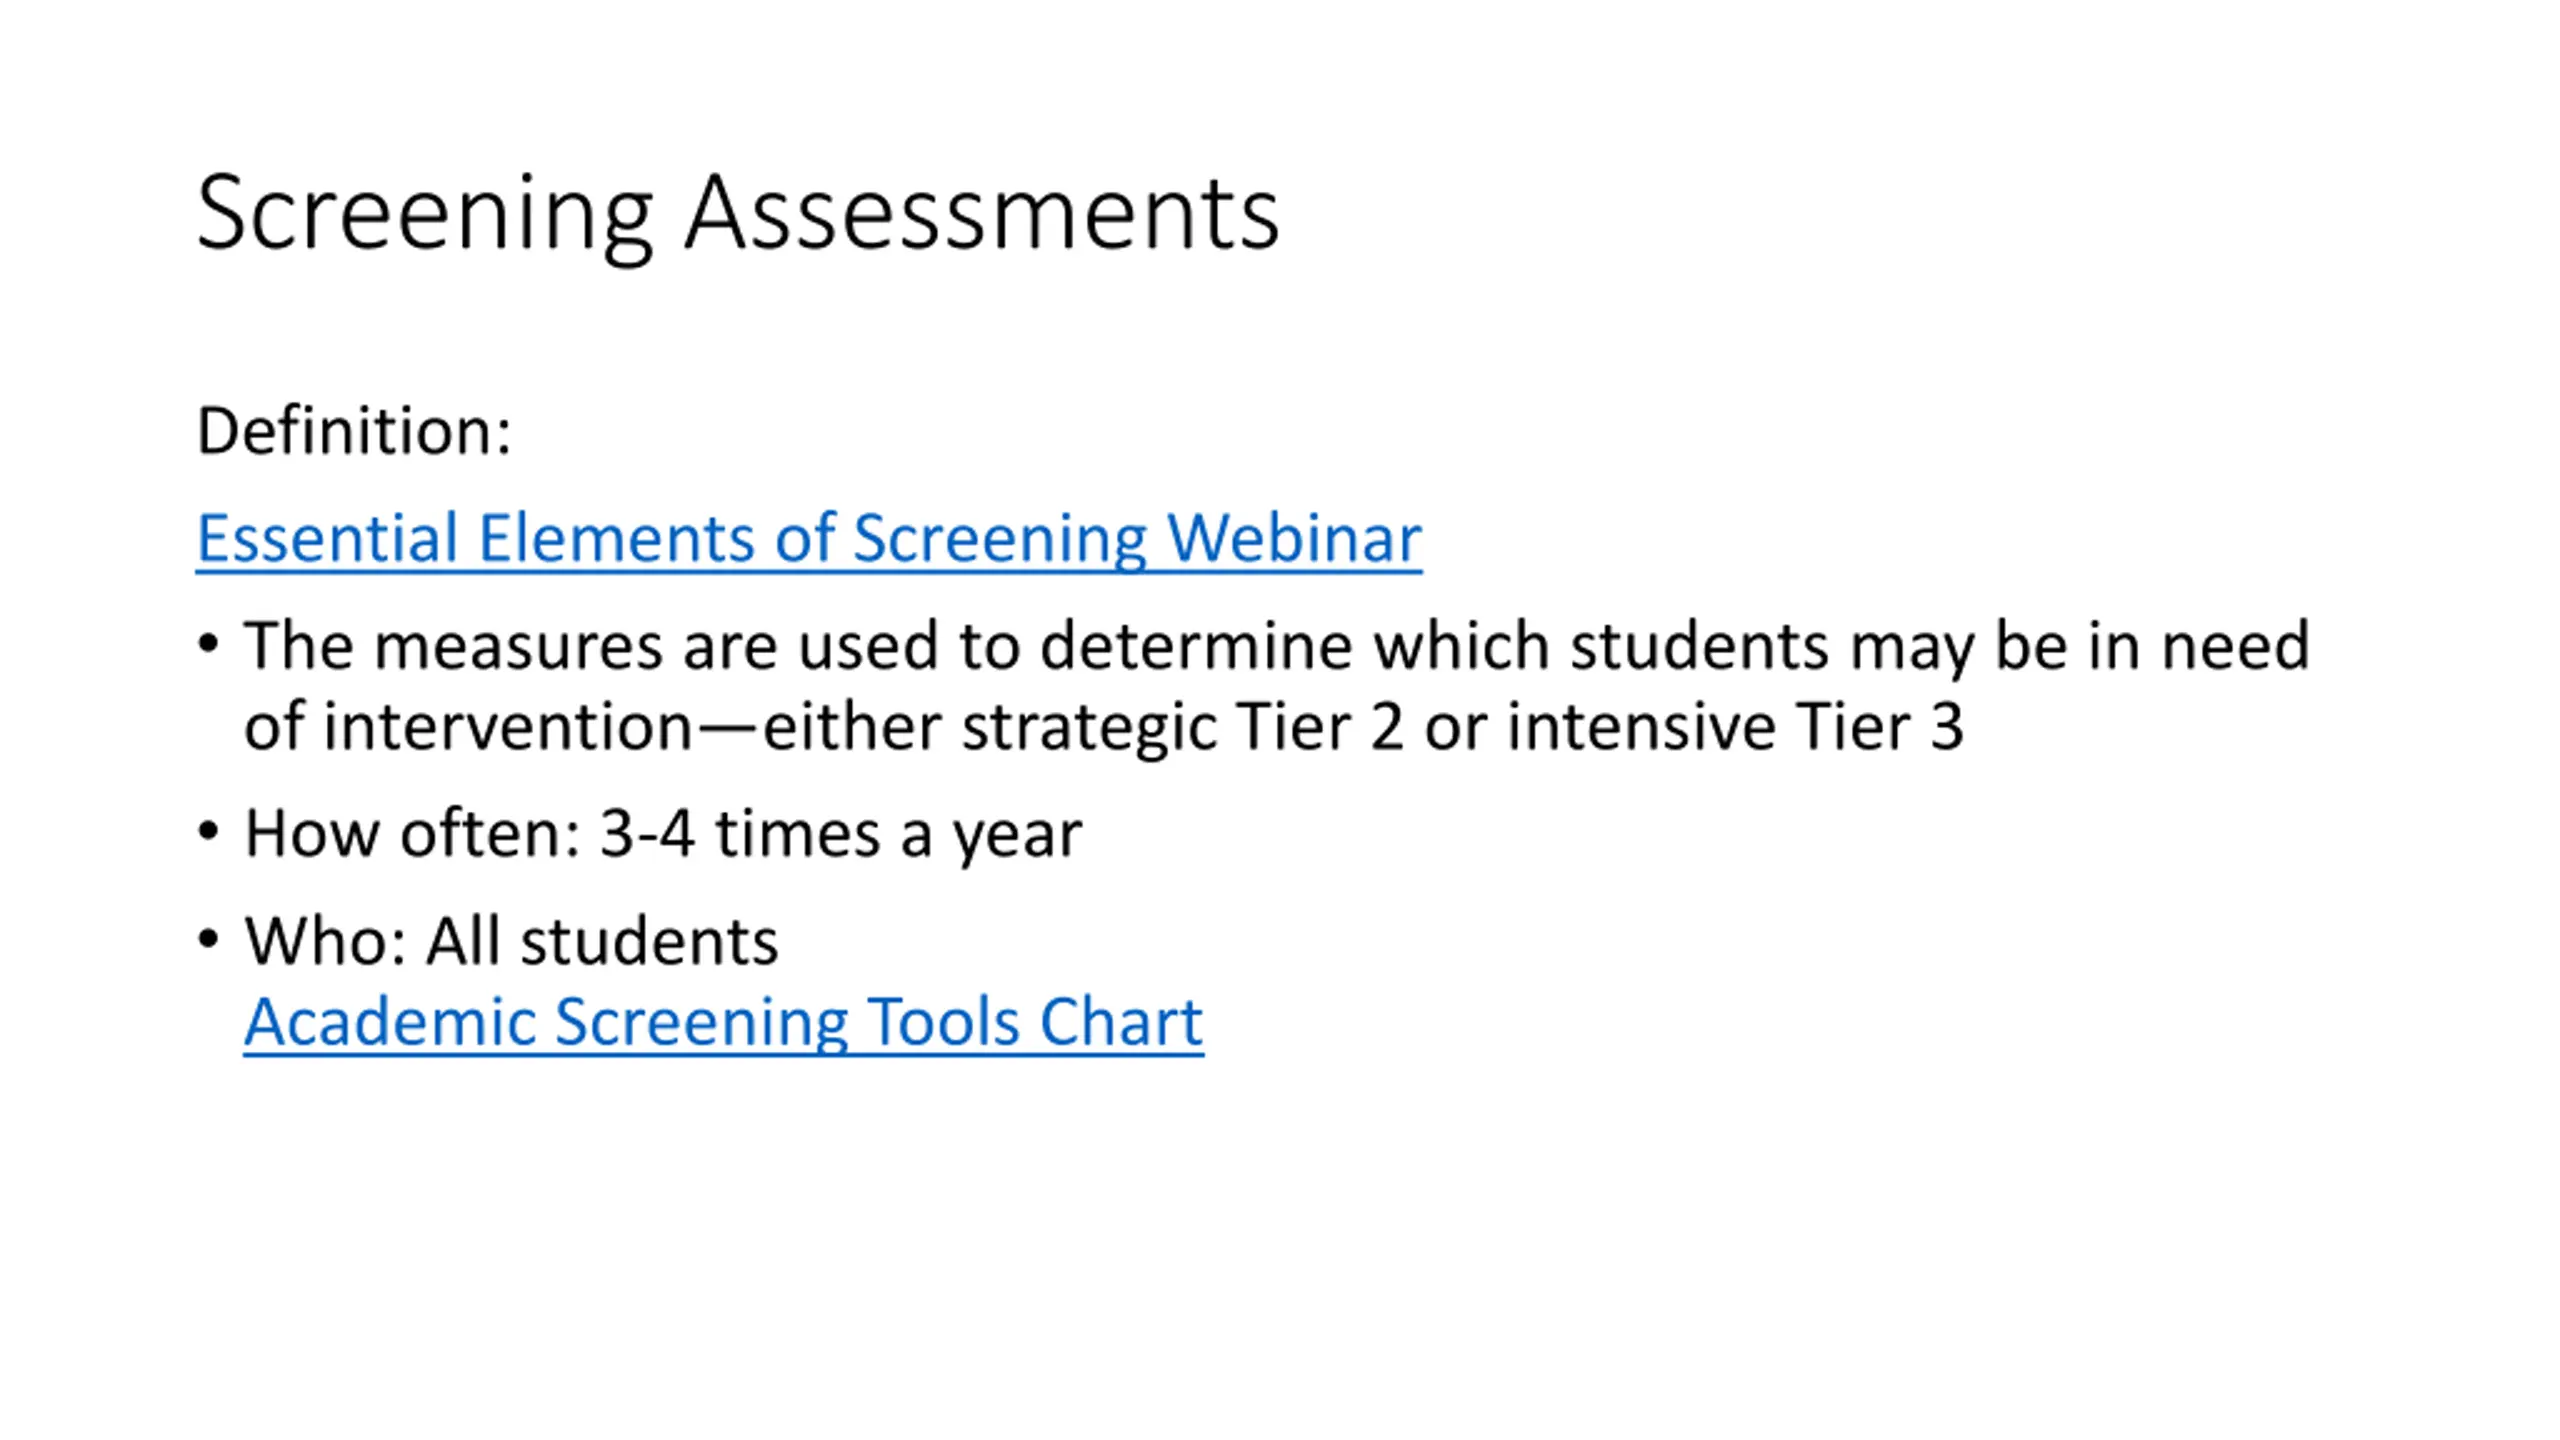The image size is (2560, 1440).
Task: Click the Definition: label text
Action: pyautogui.click(x=354, y=431)
